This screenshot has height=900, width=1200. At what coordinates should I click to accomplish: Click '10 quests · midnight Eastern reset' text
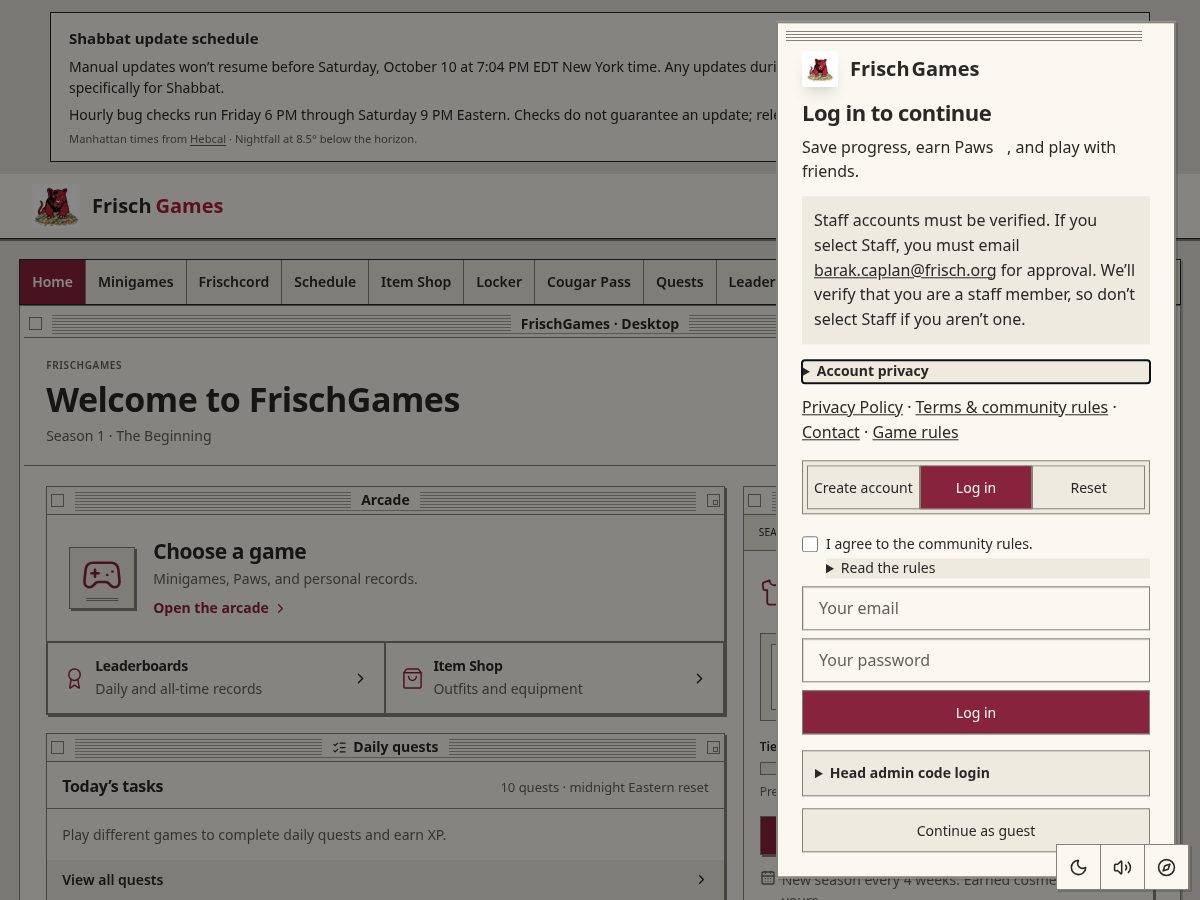pyautogui.click(x=604, y=788)
